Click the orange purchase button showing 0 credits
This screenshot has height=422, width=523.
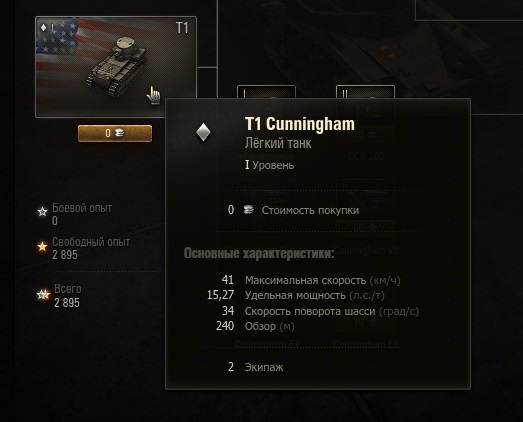click(115, 133)
